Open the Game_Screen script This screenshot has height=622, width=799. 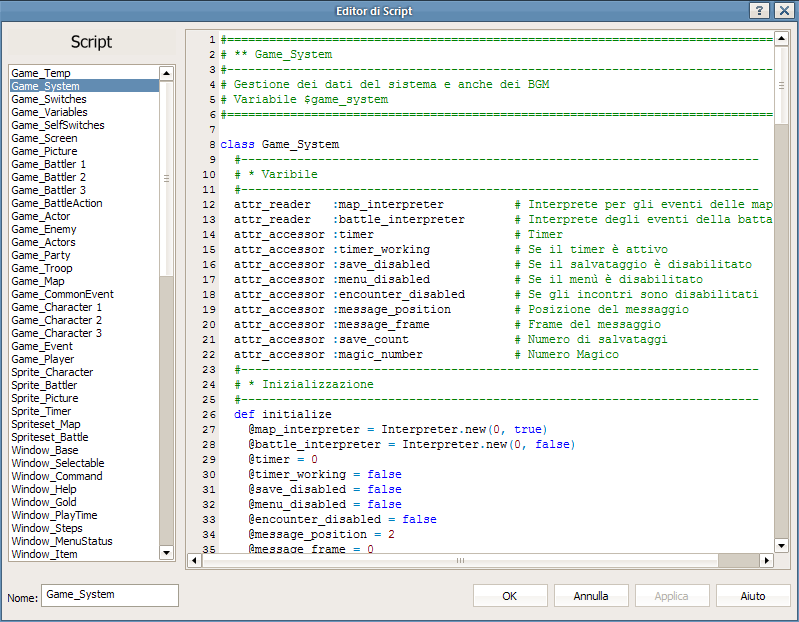(x=85, y=138)
